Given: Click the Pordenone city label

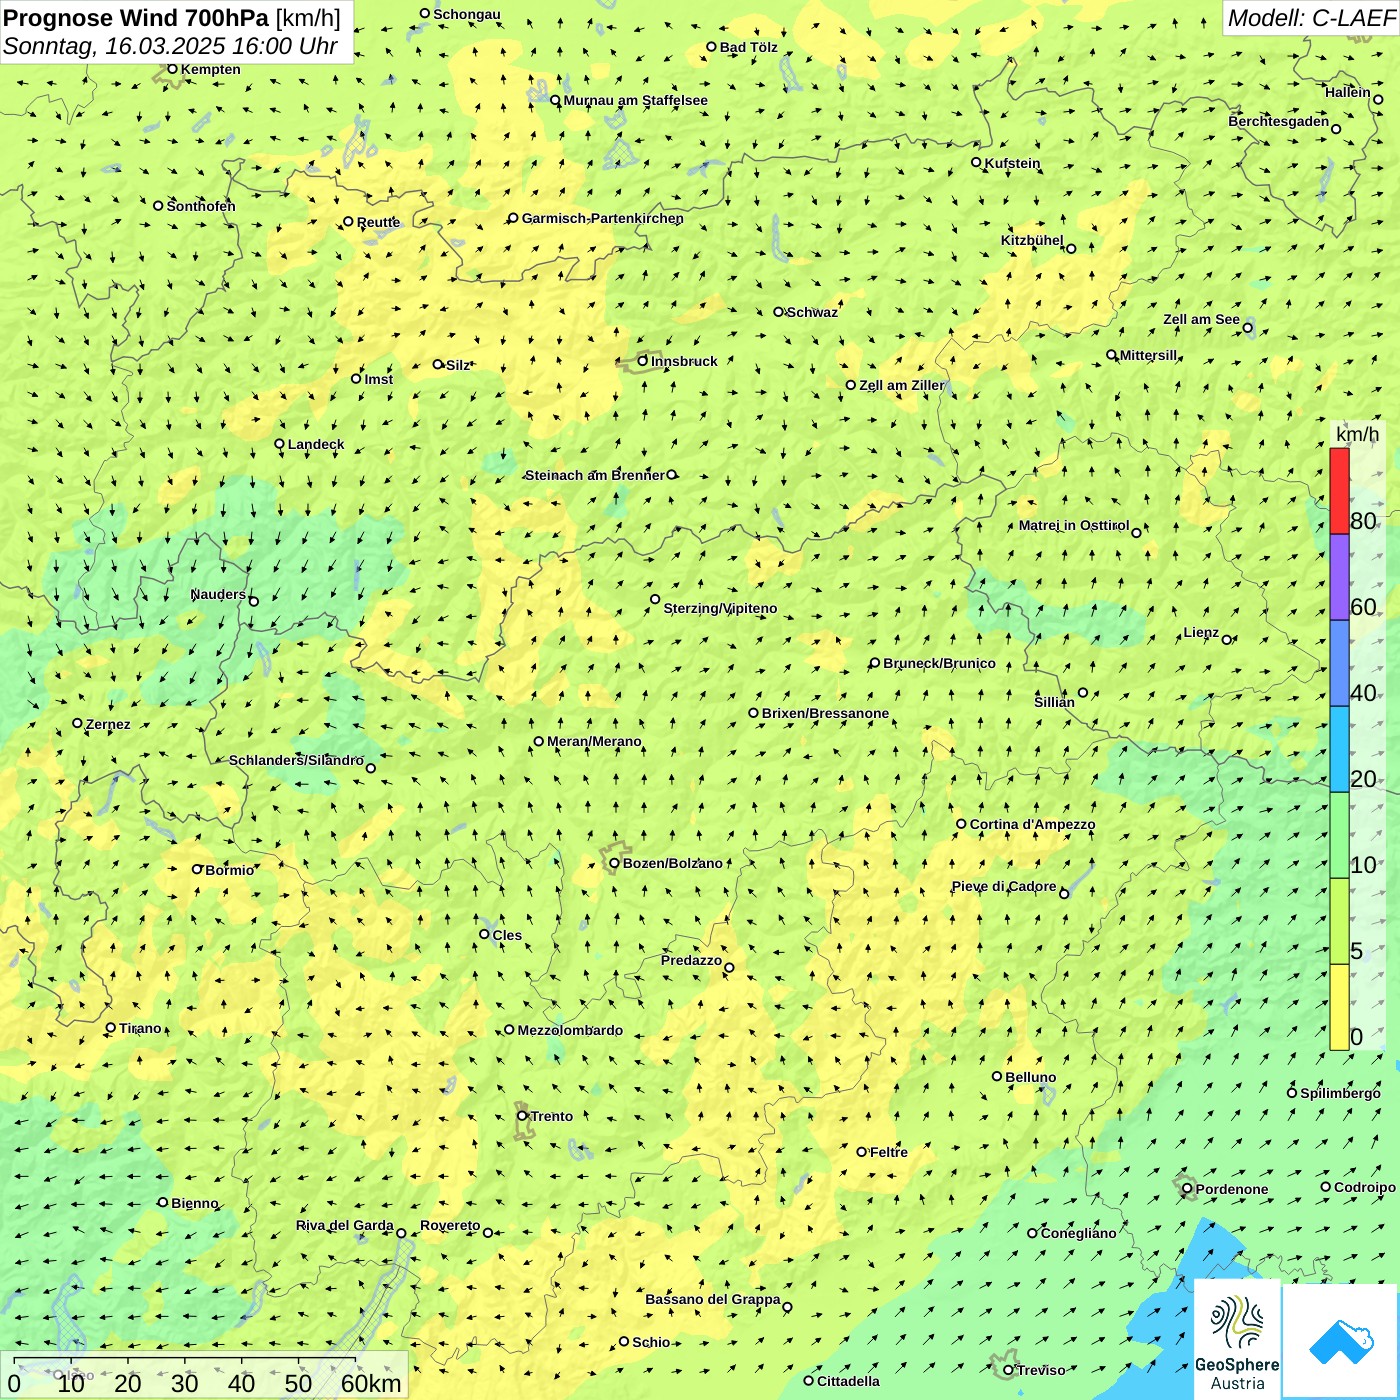Looking at the screenshot, I should pos(1232,1189).
